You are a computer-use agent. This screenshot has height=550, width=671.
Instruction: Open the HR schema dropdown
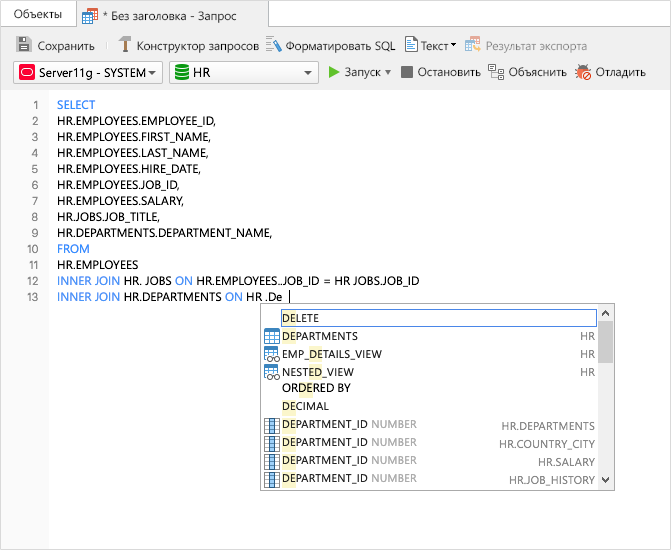click(308, 72)
